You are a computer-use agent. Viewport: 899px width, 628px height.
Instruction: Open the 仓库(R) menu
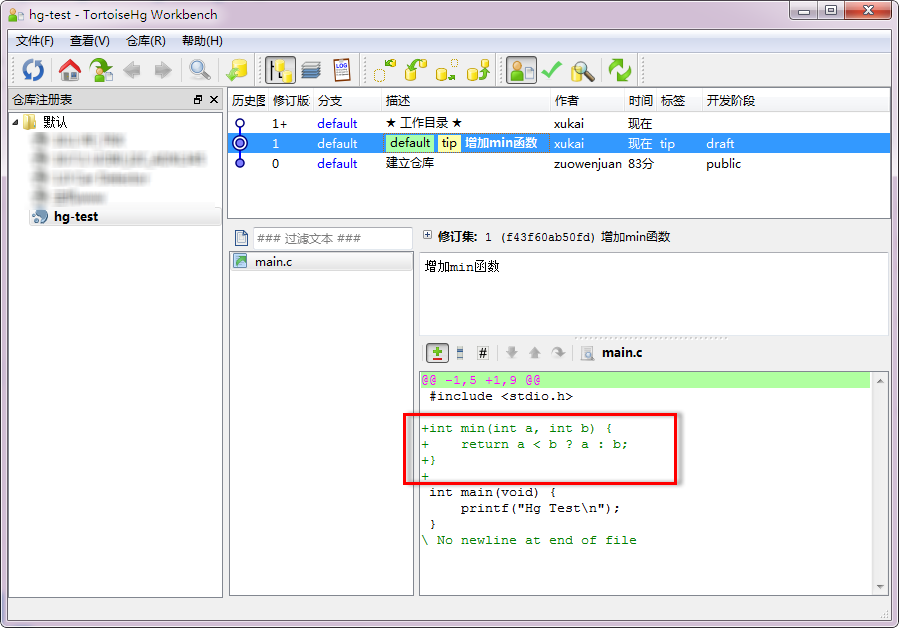click(146, 41)
